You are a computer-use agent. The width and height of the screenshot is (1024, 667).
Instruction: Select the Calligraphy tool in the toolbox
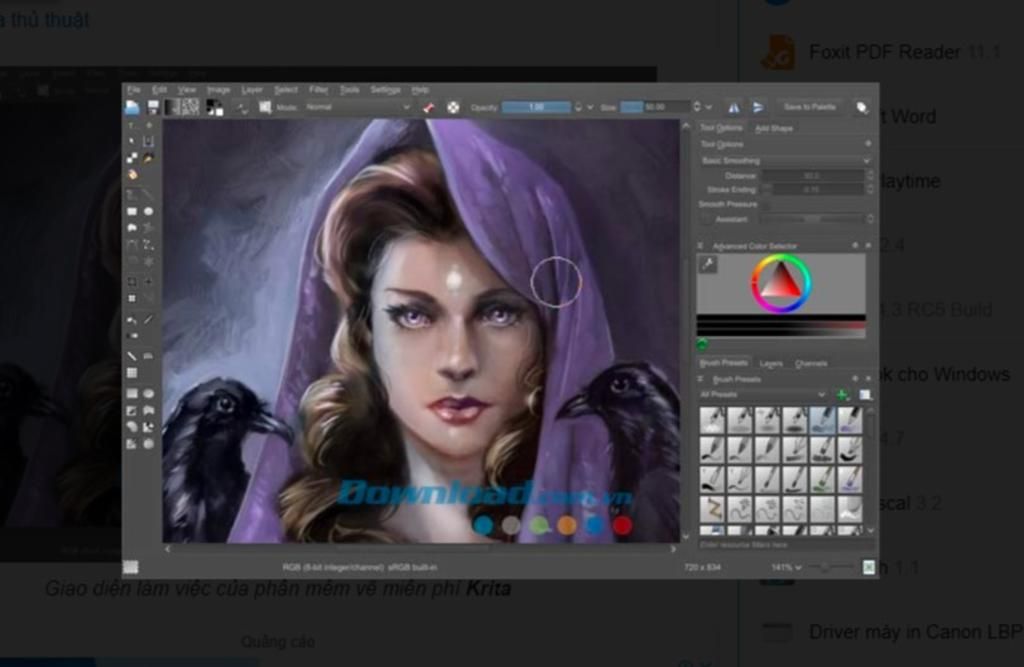(148, 158)
